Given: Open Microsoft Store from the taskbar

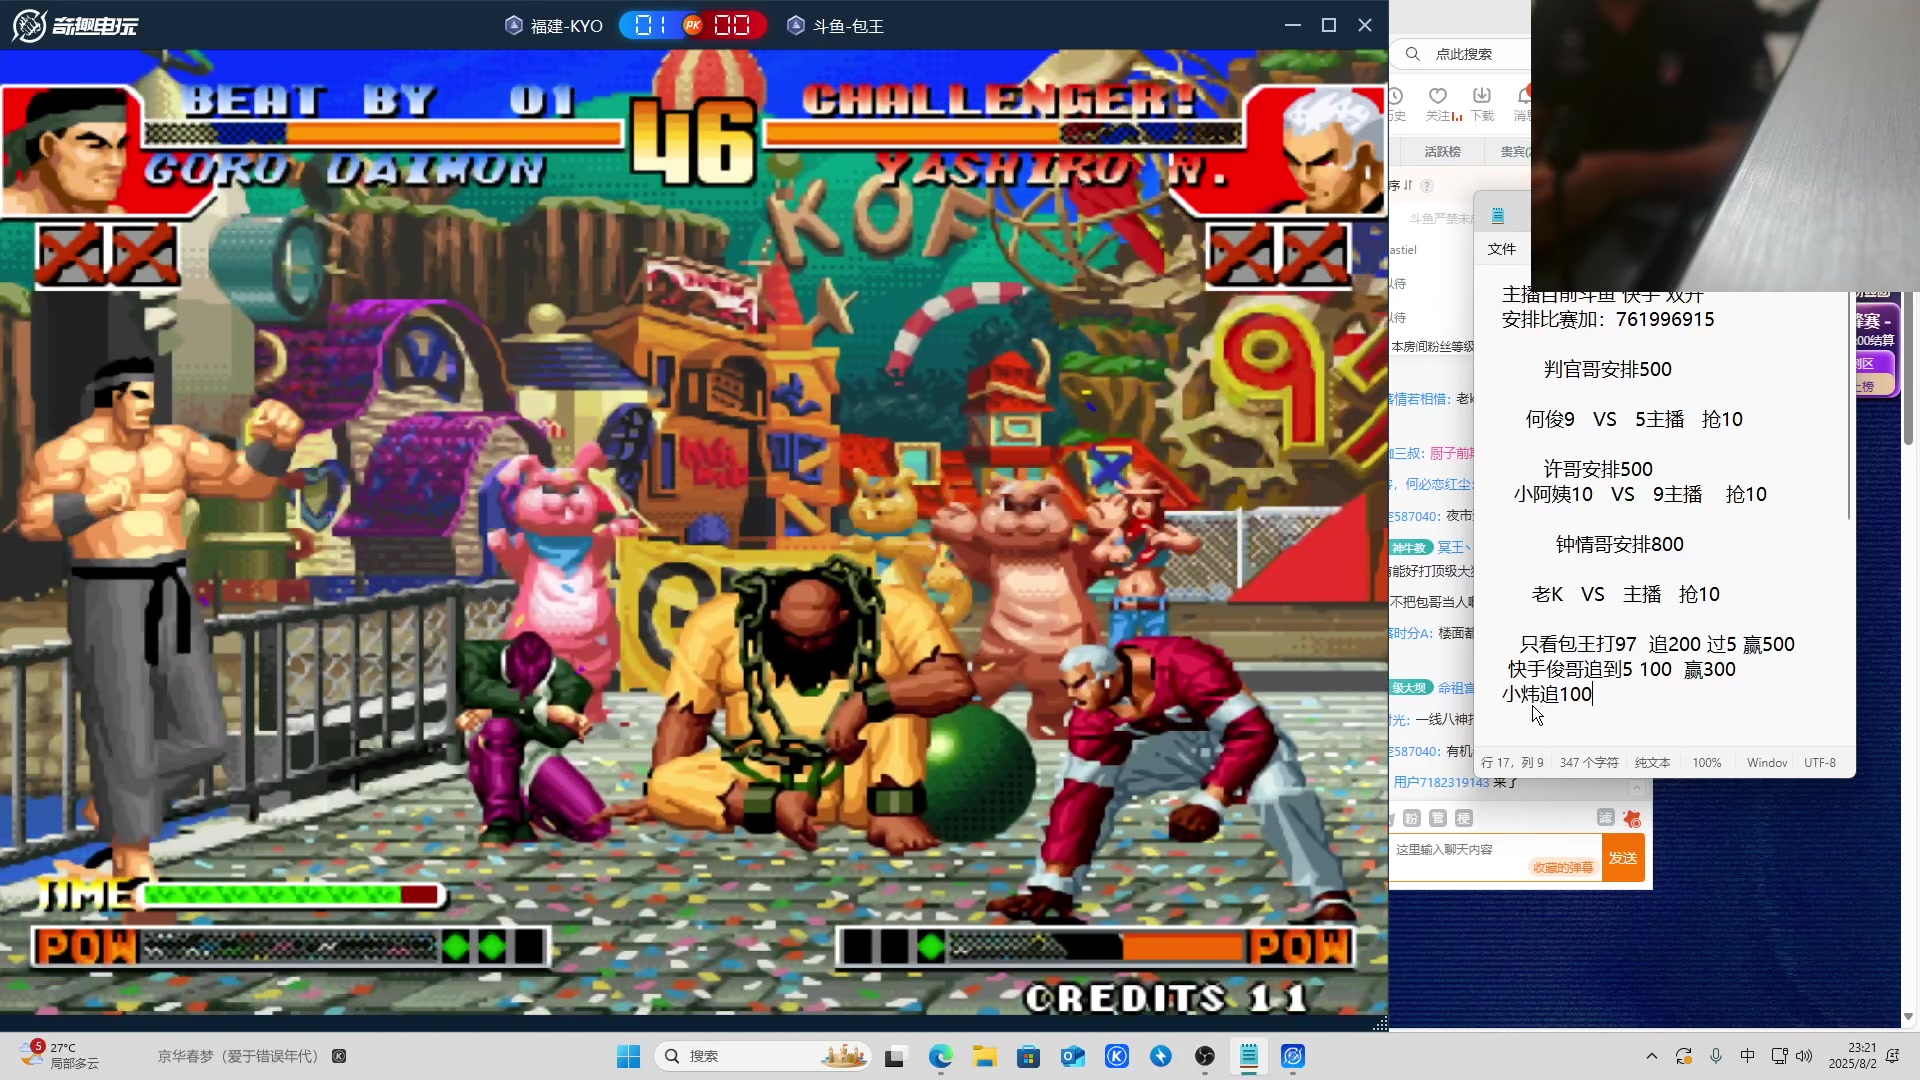Looking at the screenshot, I should [1028, 1056].
